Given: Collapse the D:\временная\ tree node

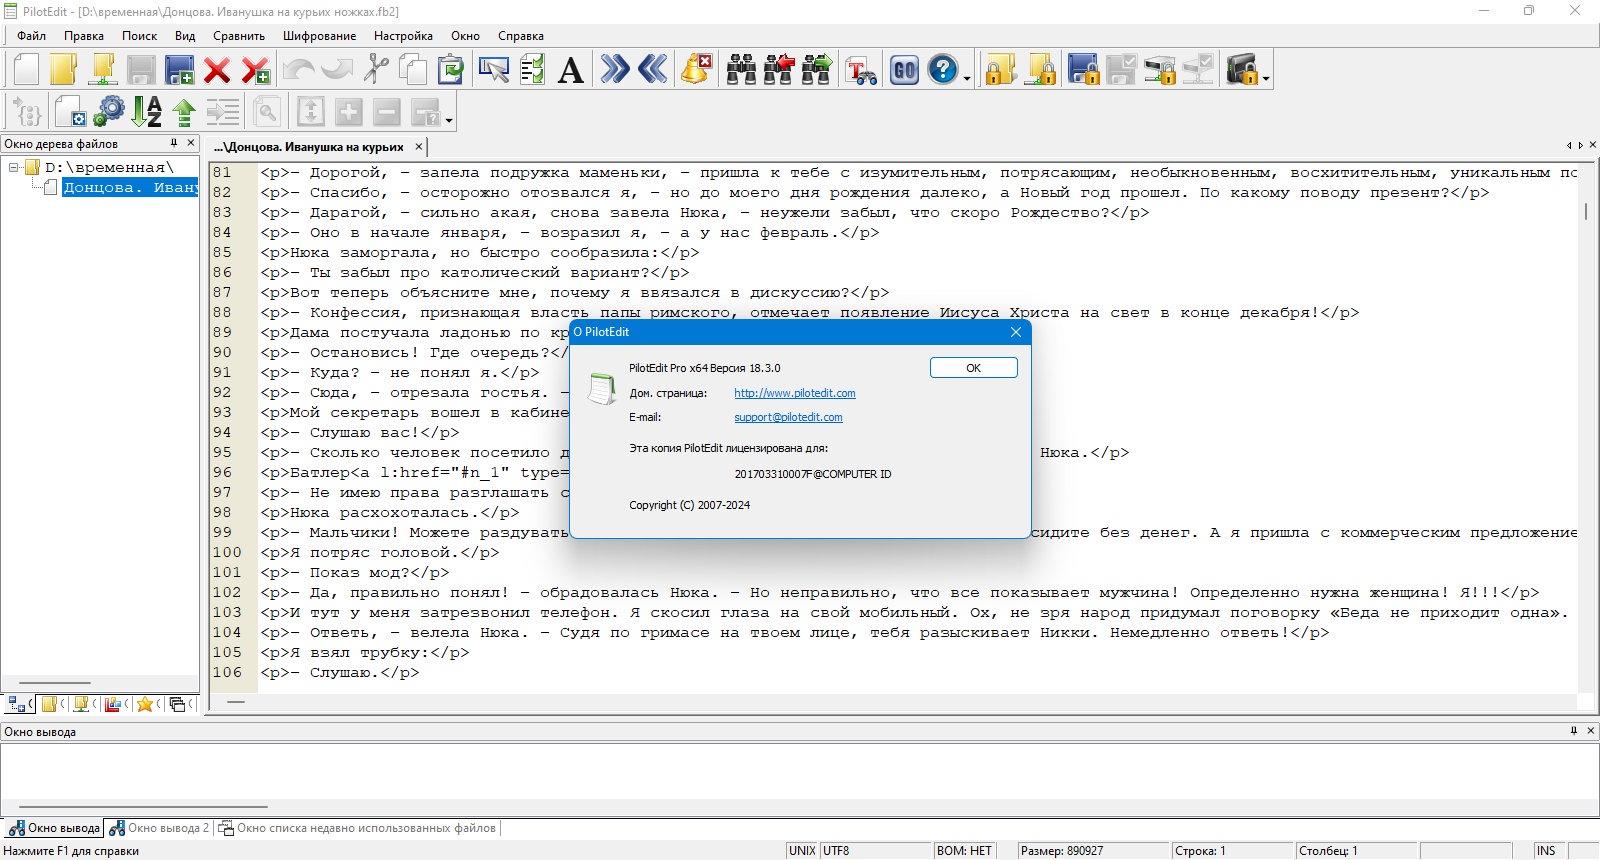Looking at the screenshot, I should (x=15, y=167).
